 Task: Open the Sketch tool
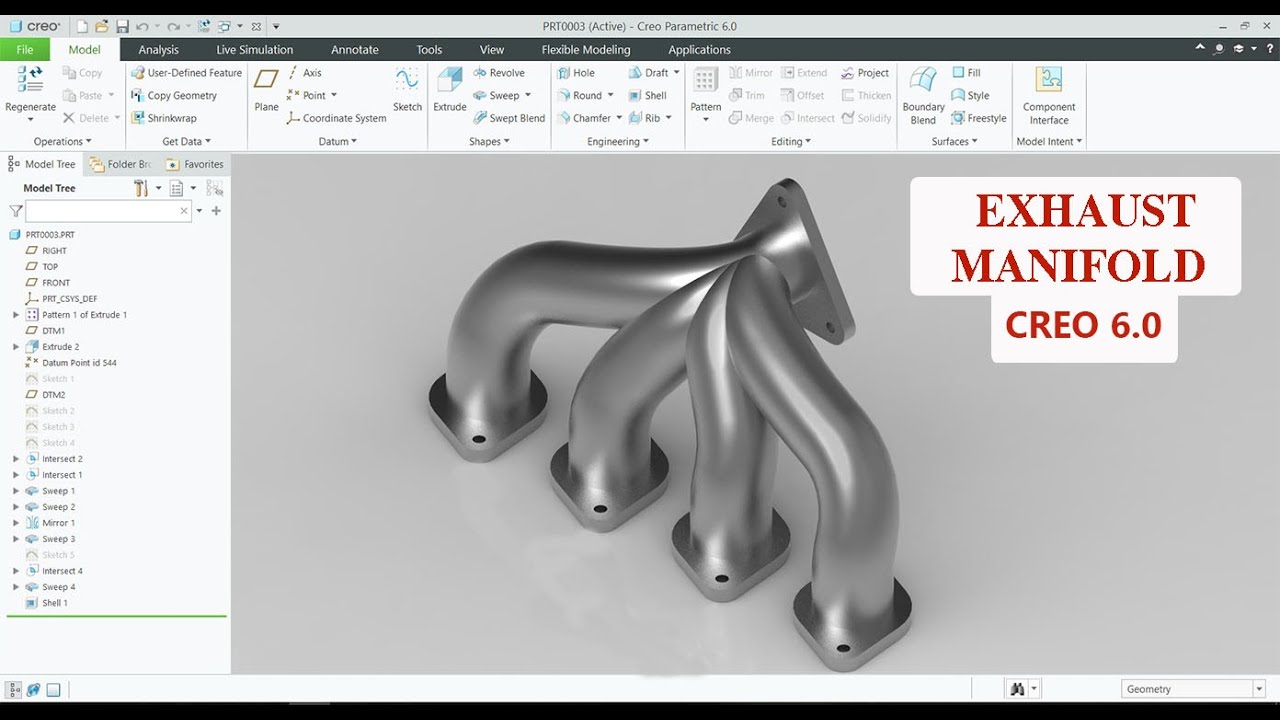click(407, 90)
